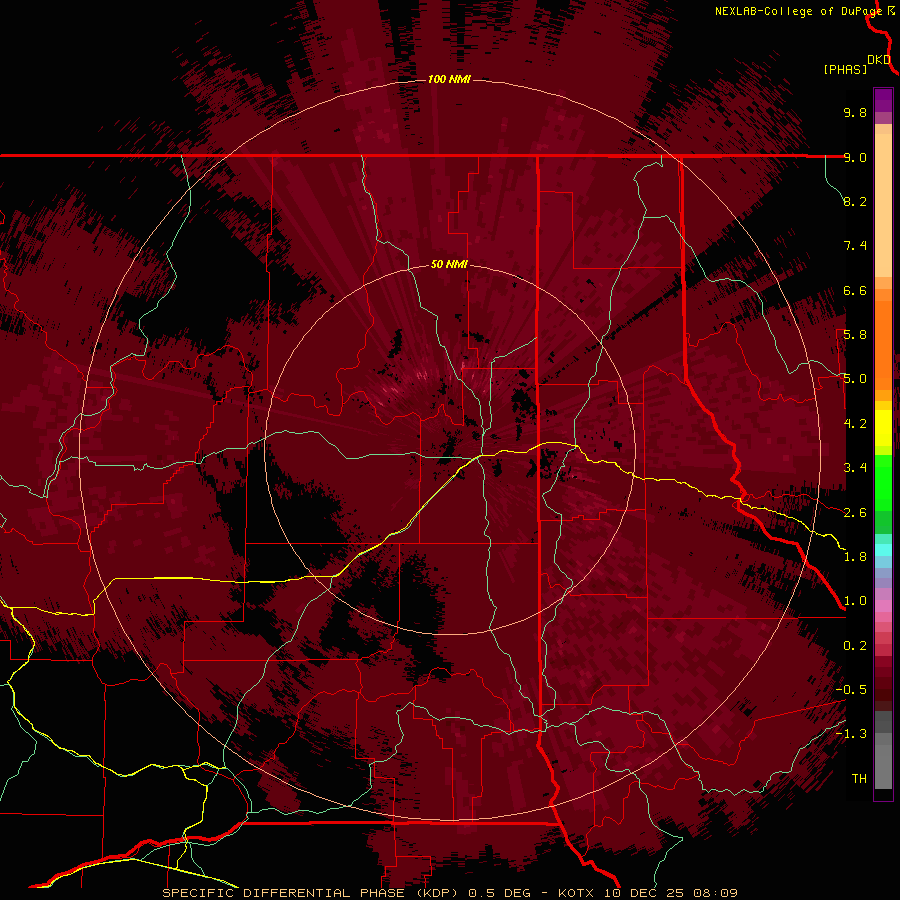
Task: Click the -1.3 legend value
Action: tap(851, 734)
